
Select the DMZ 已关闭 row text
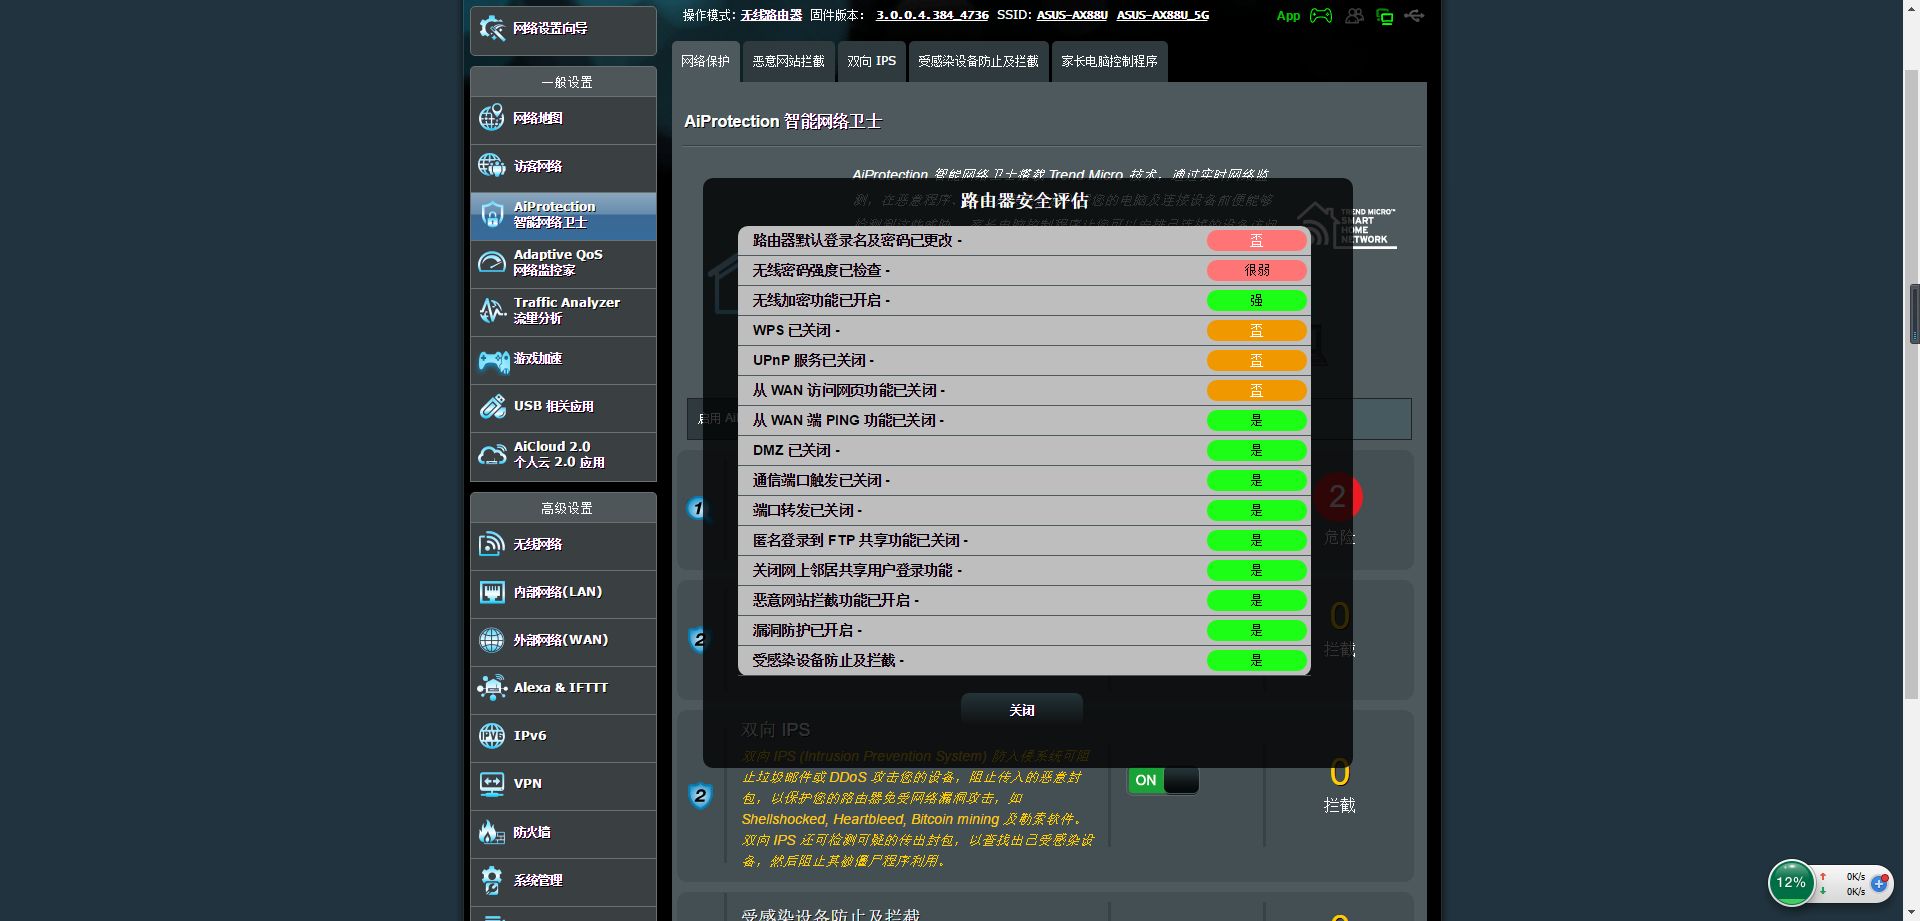click(x=796, y=450)
